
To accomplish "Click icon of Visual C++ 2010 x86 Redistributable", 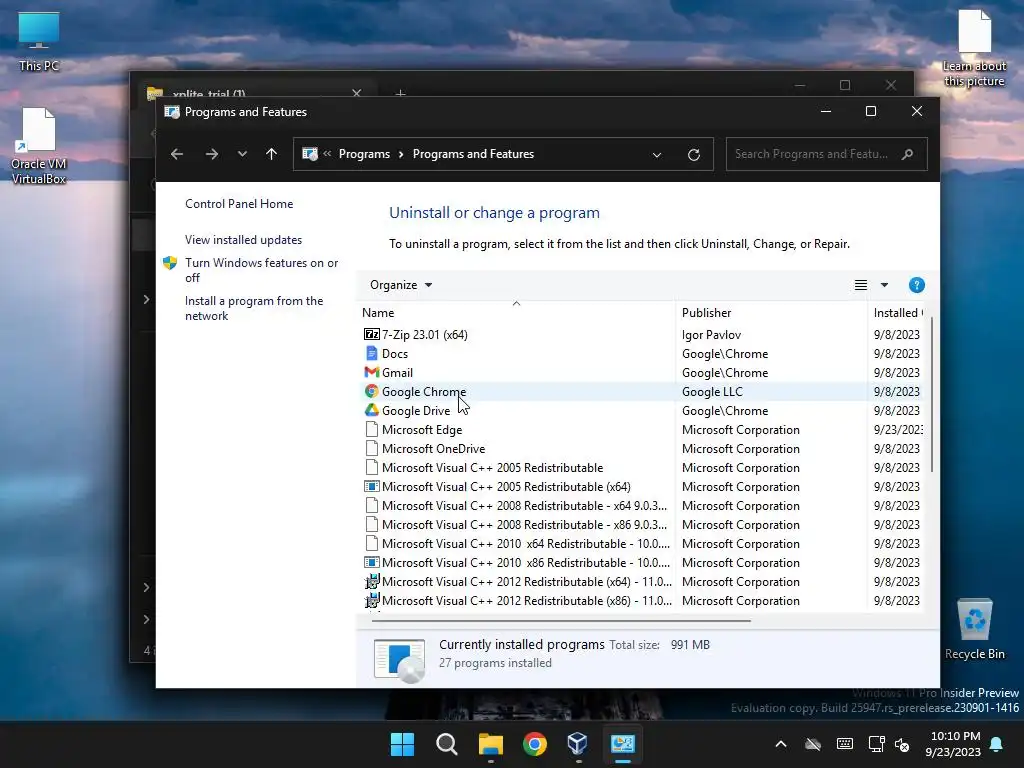I will pyautogui.click(x=372, y=562).
